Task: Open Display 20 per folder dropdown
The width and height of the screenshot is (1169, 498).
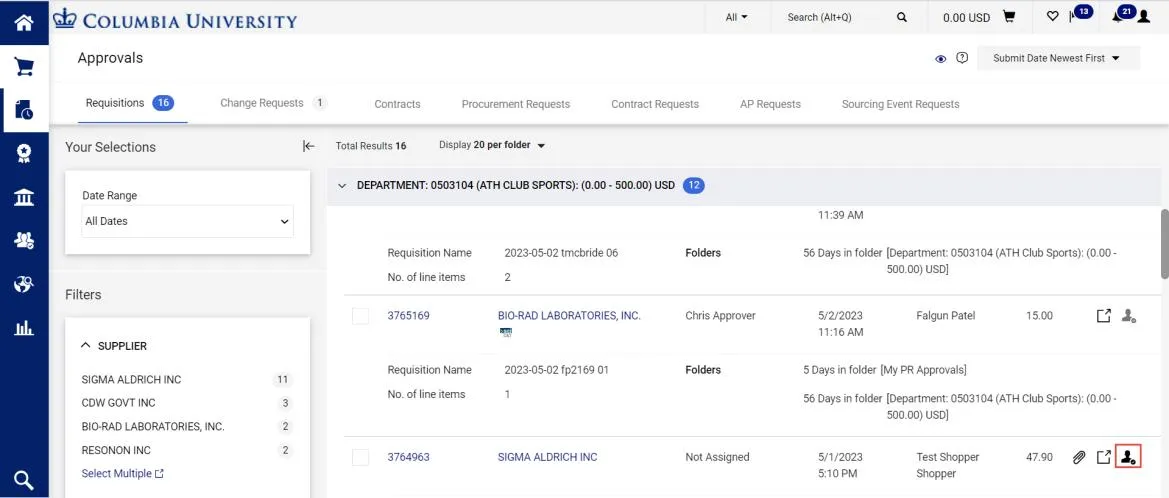Action: click(x=492, y=145)
